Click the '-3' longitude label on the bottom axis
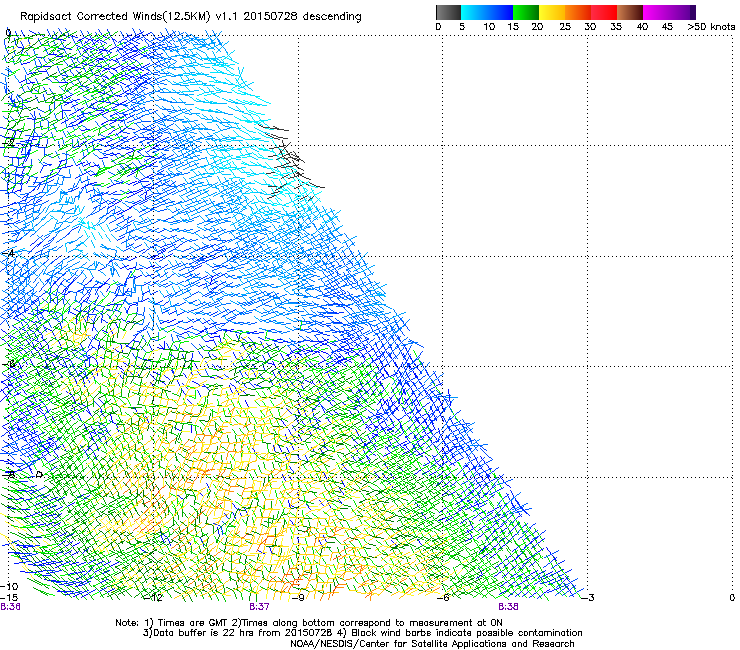 [588, 598]
